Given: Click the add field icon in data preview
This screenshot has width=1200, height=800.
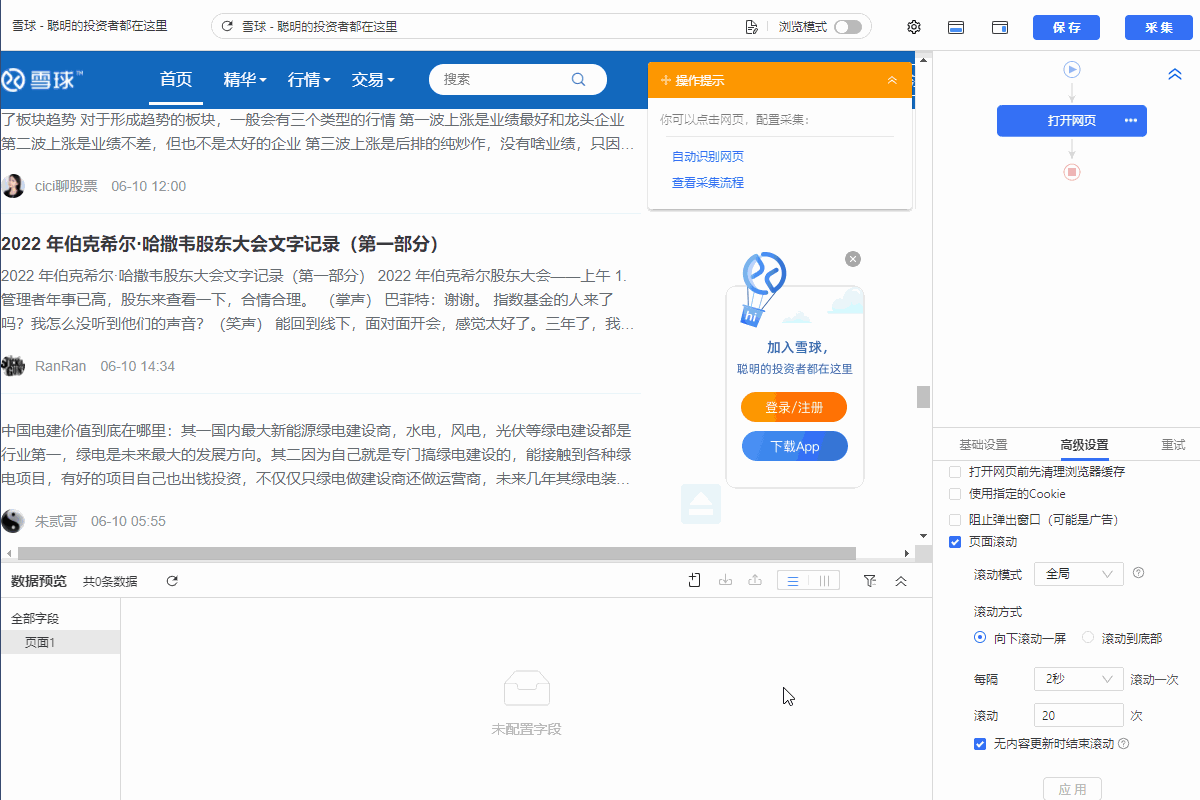Looking at the screenshot, I should tap(695, 580).
